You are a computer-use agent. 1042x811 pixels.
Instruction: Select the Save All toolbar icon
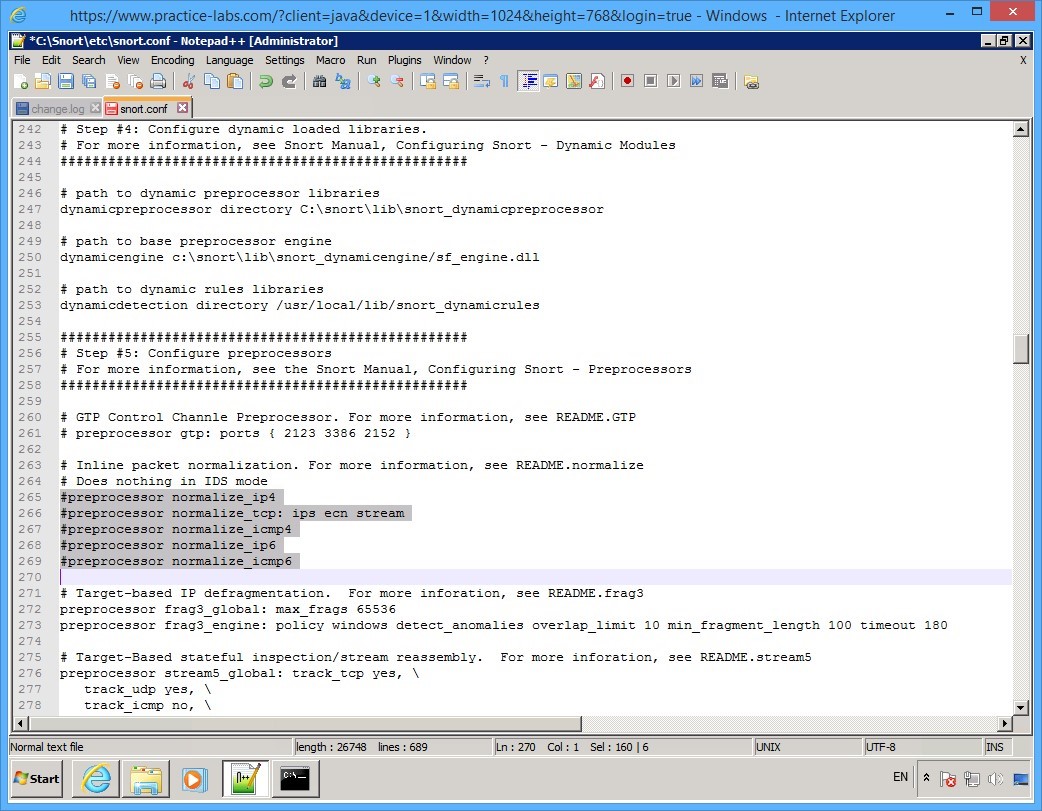point(90,81)
